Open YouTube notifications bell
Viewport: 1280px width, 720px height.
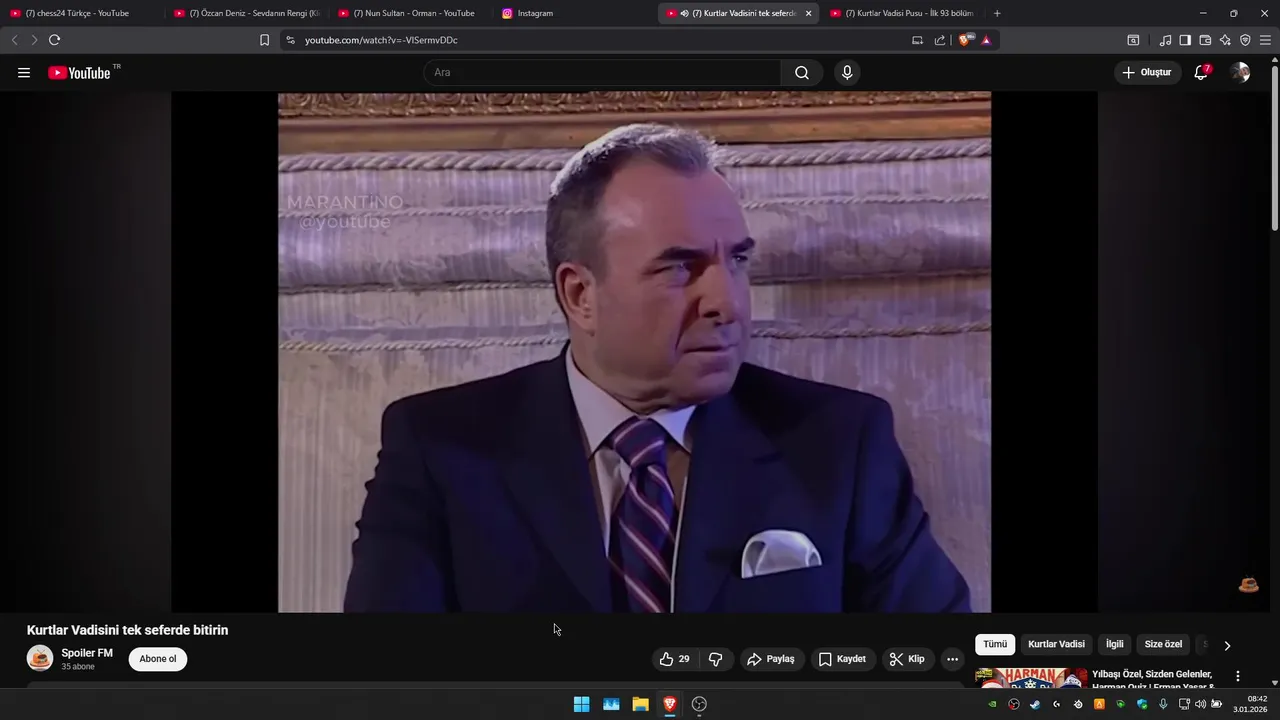(x=1201, y=72)
